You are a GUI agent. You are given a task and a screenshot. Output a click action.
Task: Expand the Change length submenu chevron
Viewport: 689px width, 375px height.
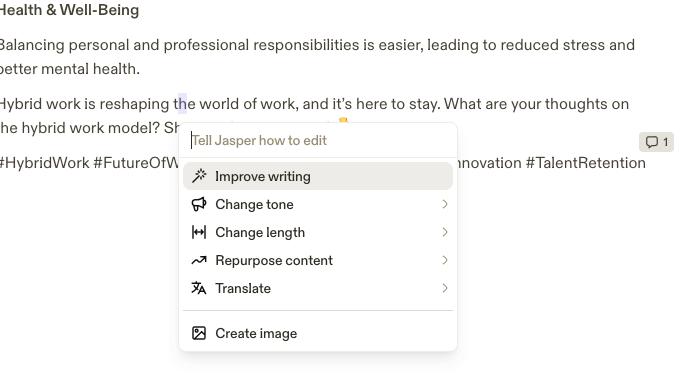[x=445, y=232]
